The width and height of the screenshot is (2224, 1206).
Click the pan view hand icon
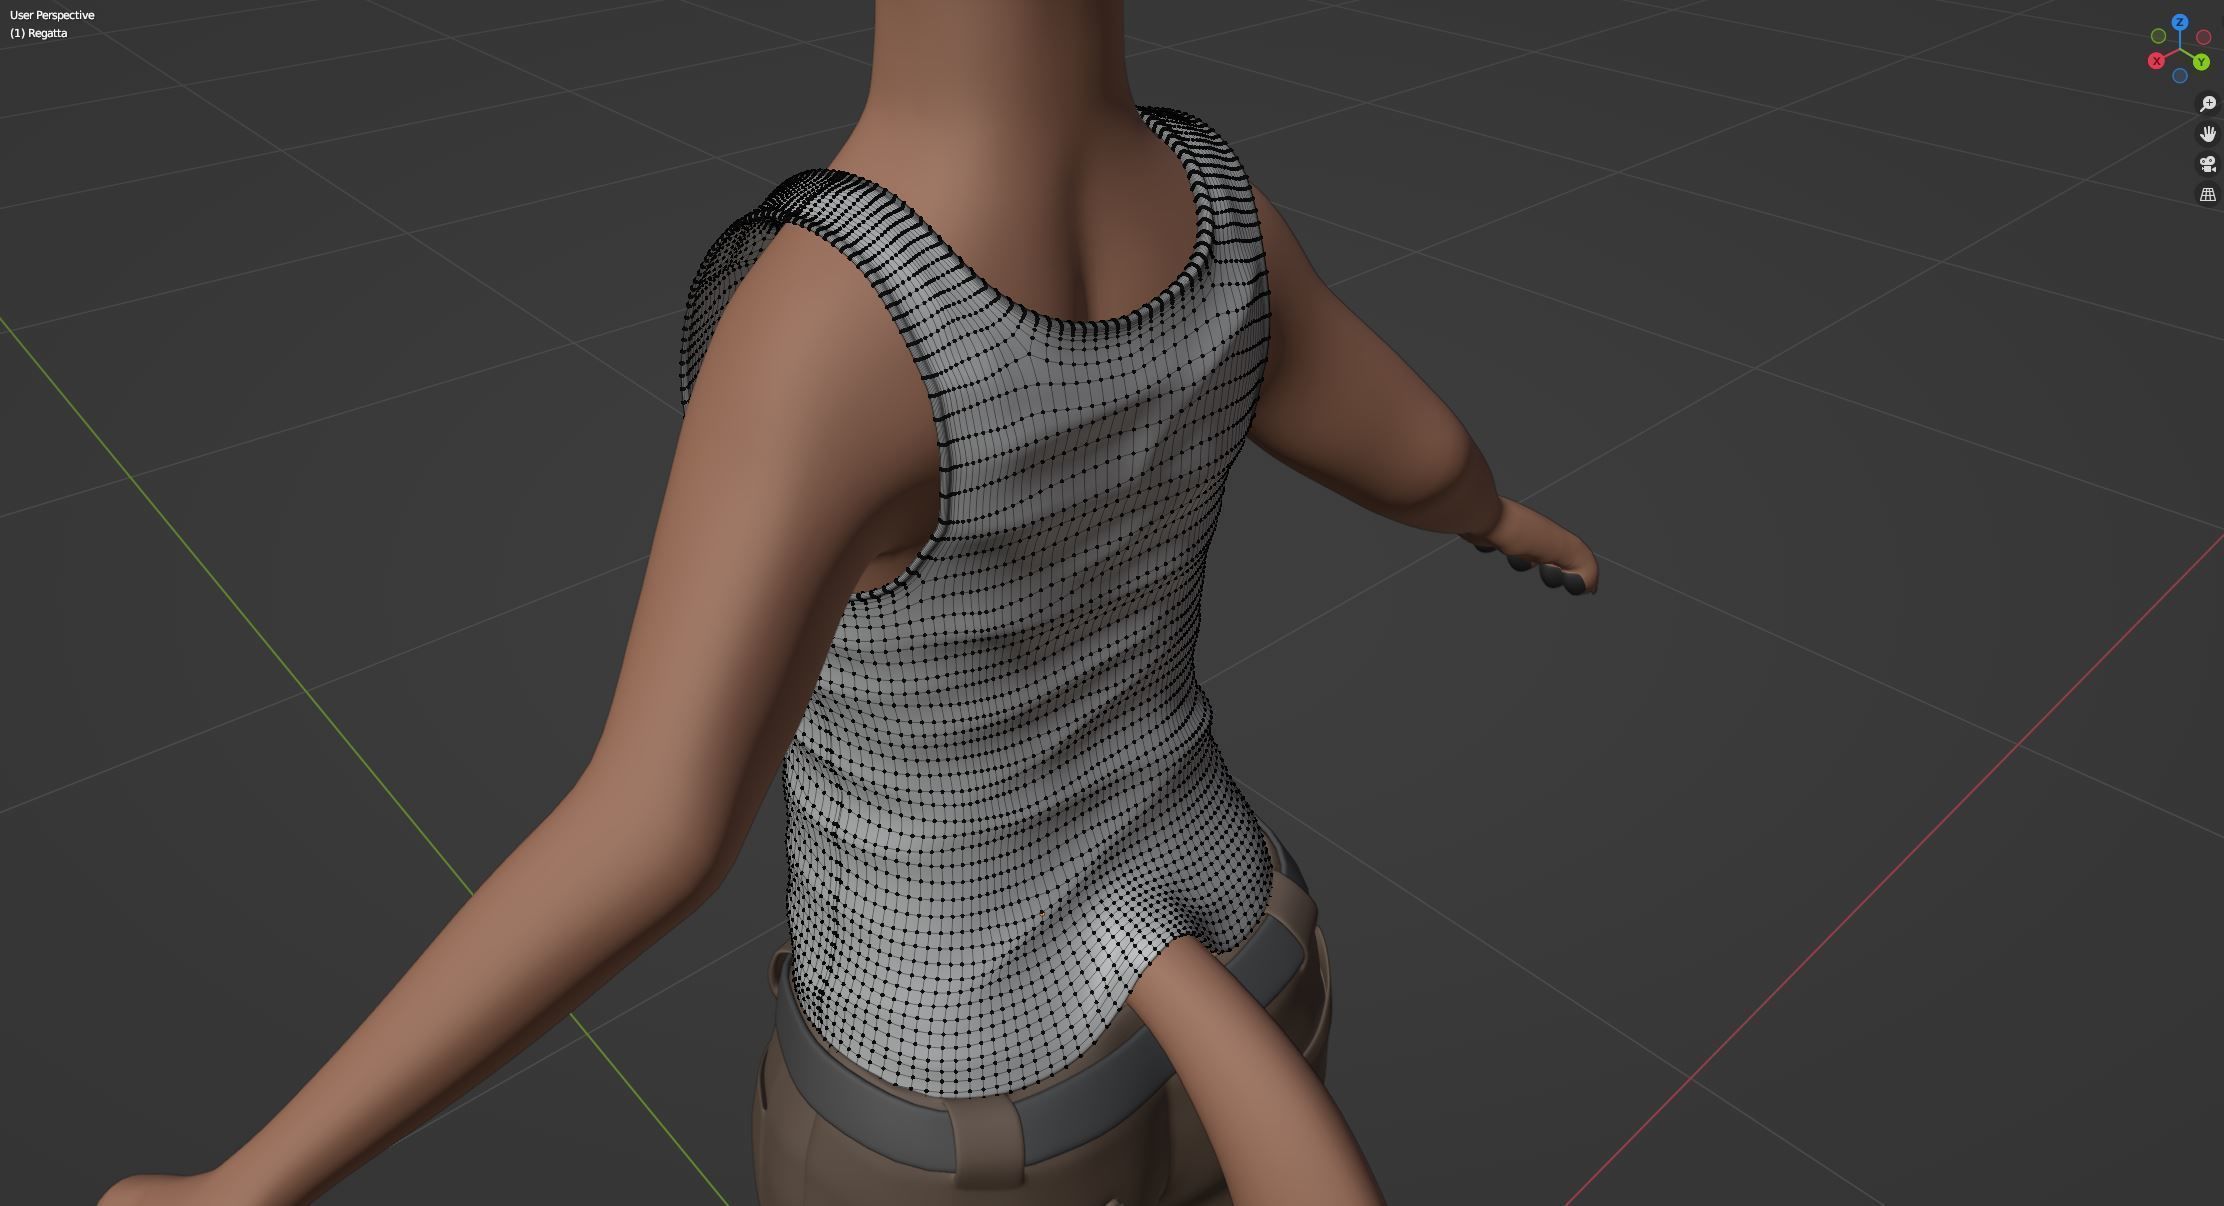click(x=2207, y=134)
